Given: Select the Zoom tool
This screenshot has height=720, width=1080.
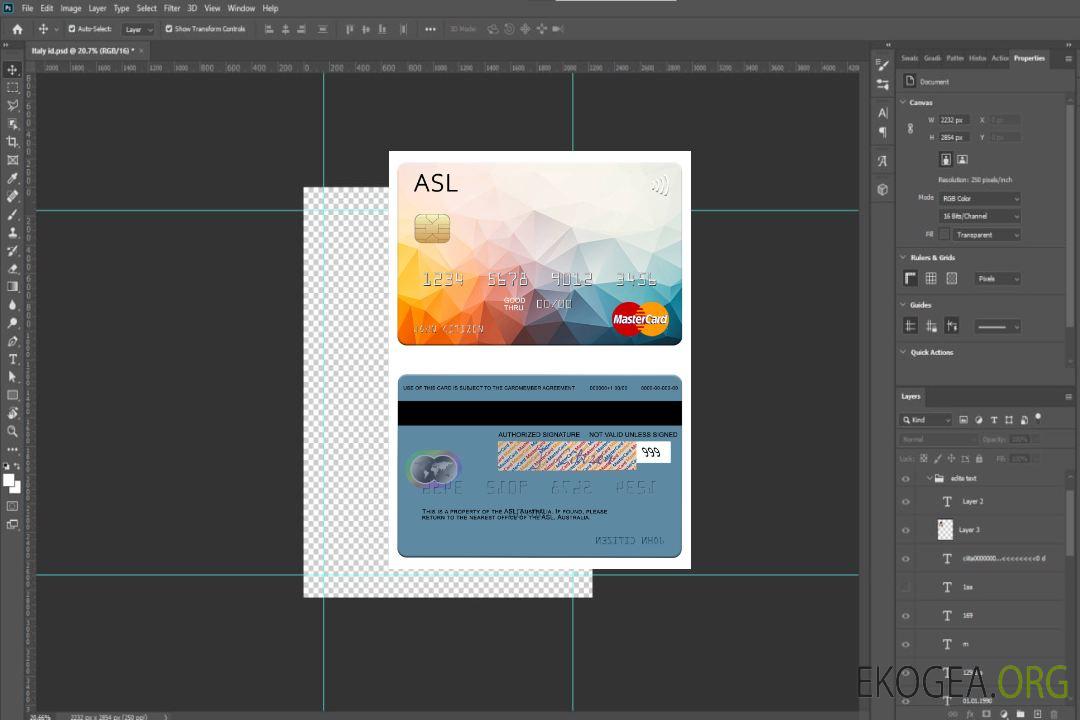Looking at the screenshot, I should [13, 431].
